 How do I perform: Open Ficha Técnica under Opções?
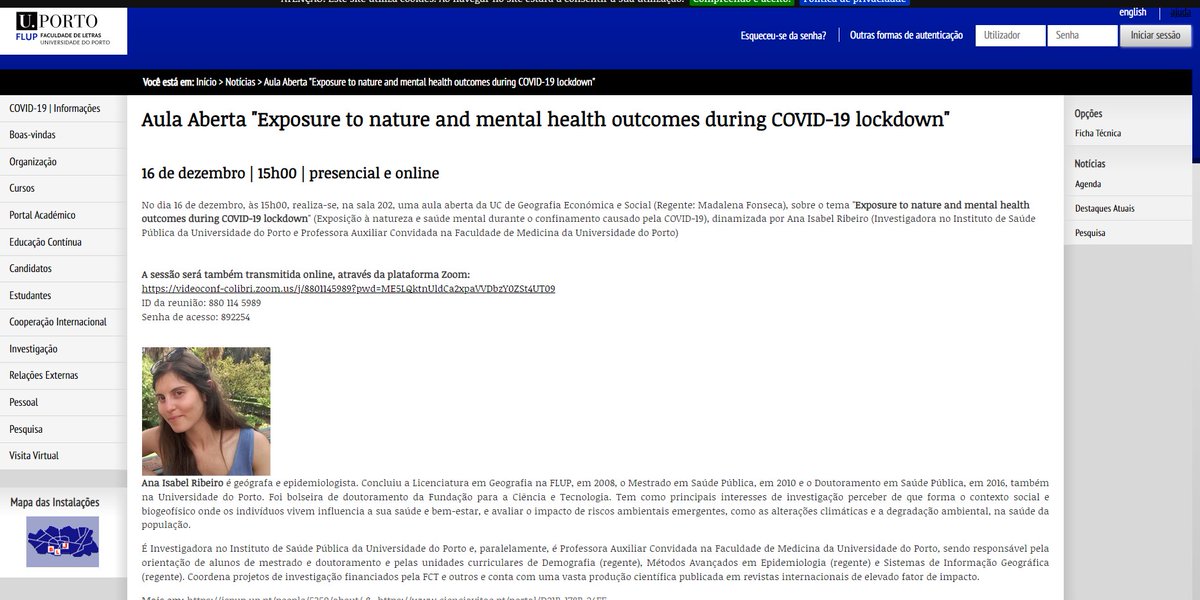point(1098,133)
